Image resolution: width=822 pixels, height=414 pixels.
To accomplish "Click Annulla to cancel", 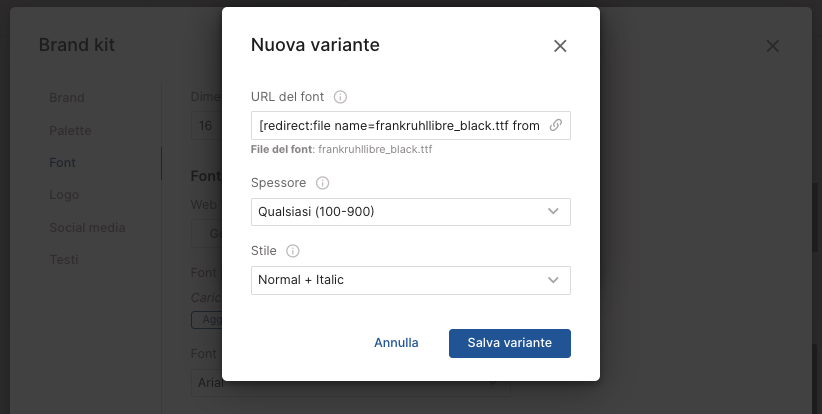I will tap(396, 342).
